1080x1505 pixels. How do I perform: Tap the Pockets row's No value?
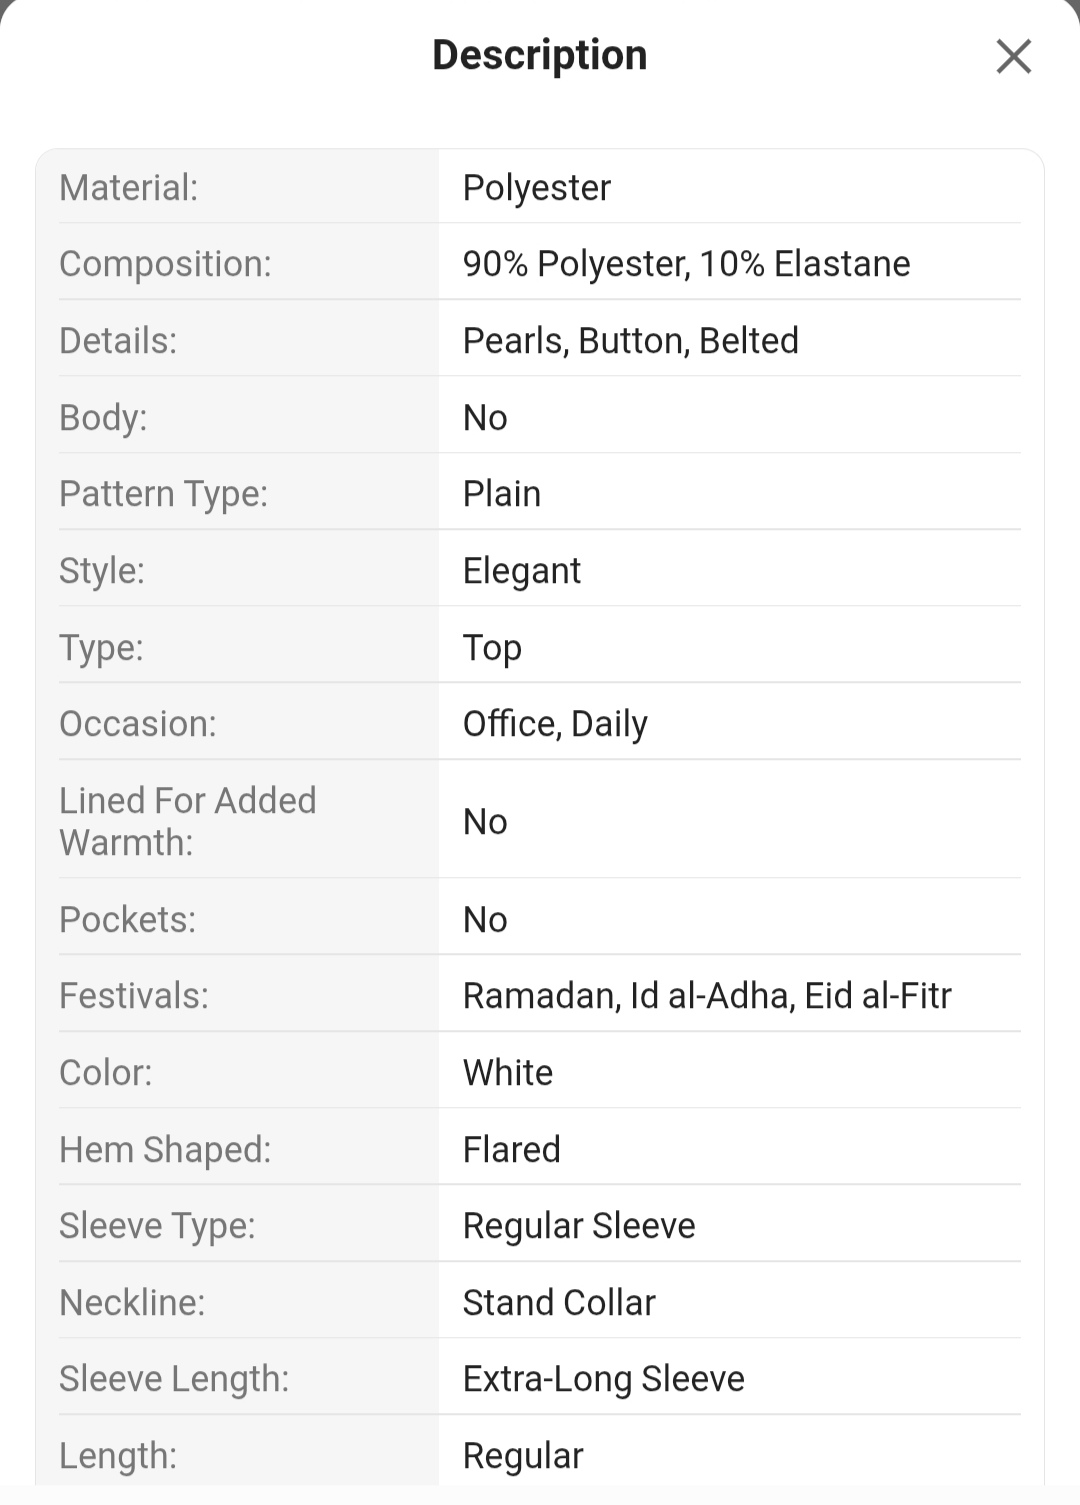click(485, 920)
